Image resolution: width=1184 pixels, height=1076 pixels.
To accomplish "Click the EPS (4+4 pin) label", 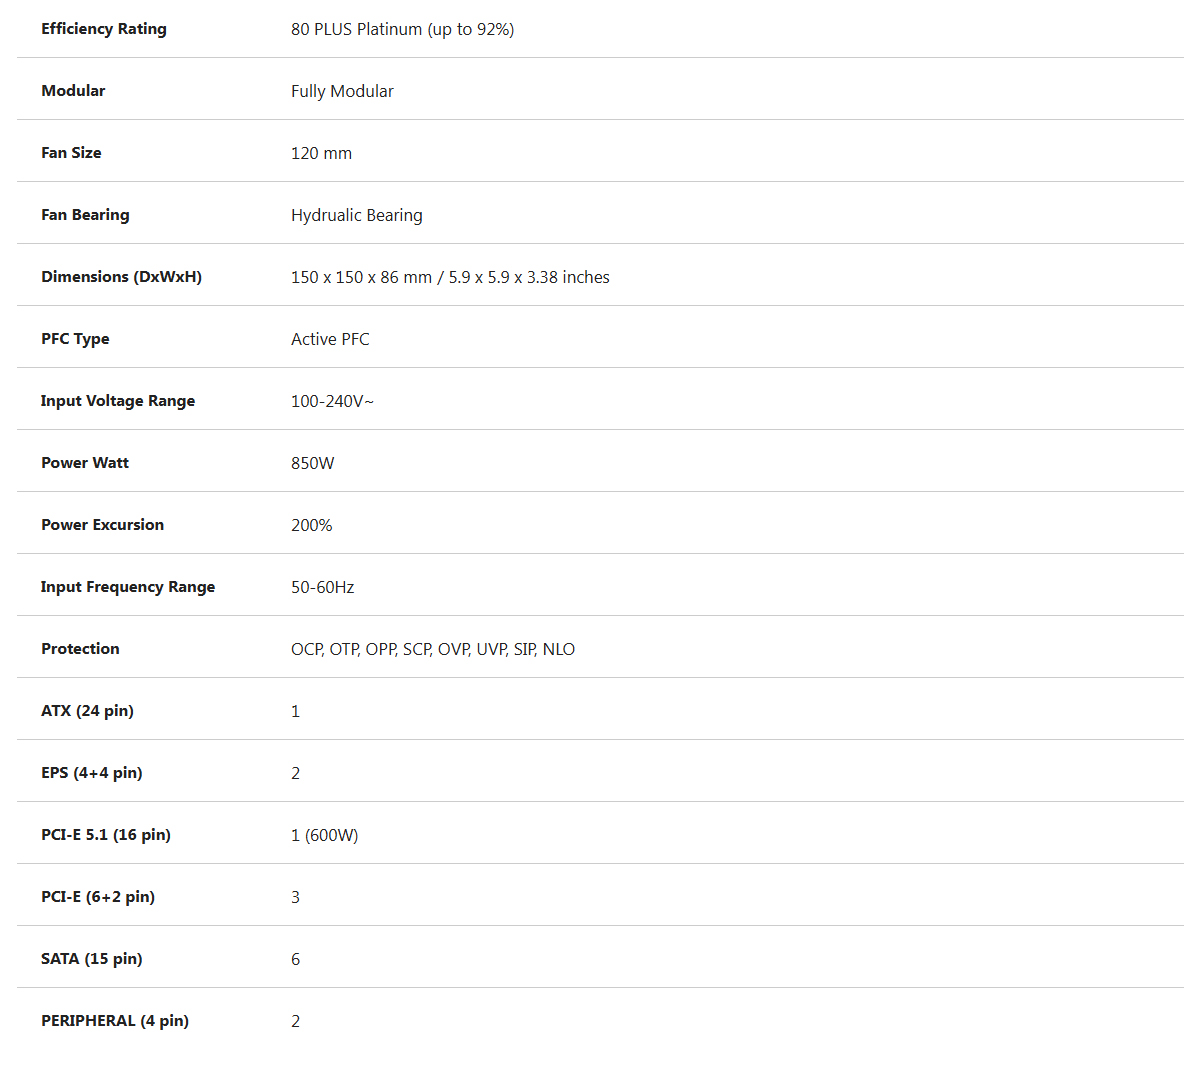I will [x=91, y=772].
